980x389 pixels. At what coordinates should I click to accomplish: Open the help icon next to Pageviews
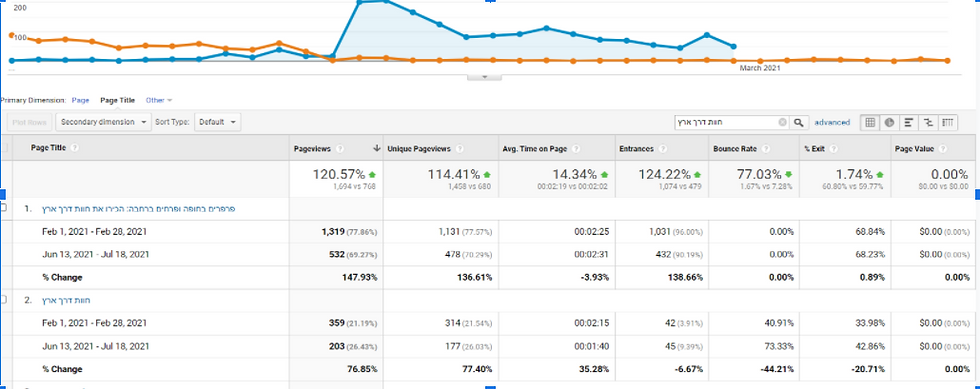click(341, 149)
